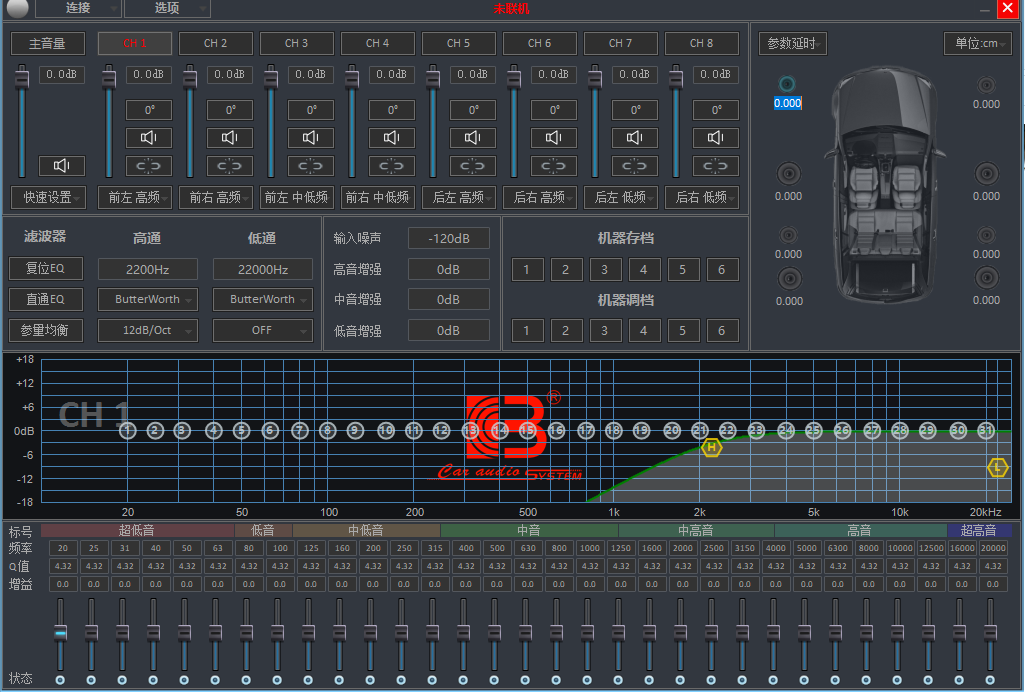Toggle CH 8 phase 0° button
Image resolution: width=1025 pixels, height=692 pixels.
pos(716,110)
